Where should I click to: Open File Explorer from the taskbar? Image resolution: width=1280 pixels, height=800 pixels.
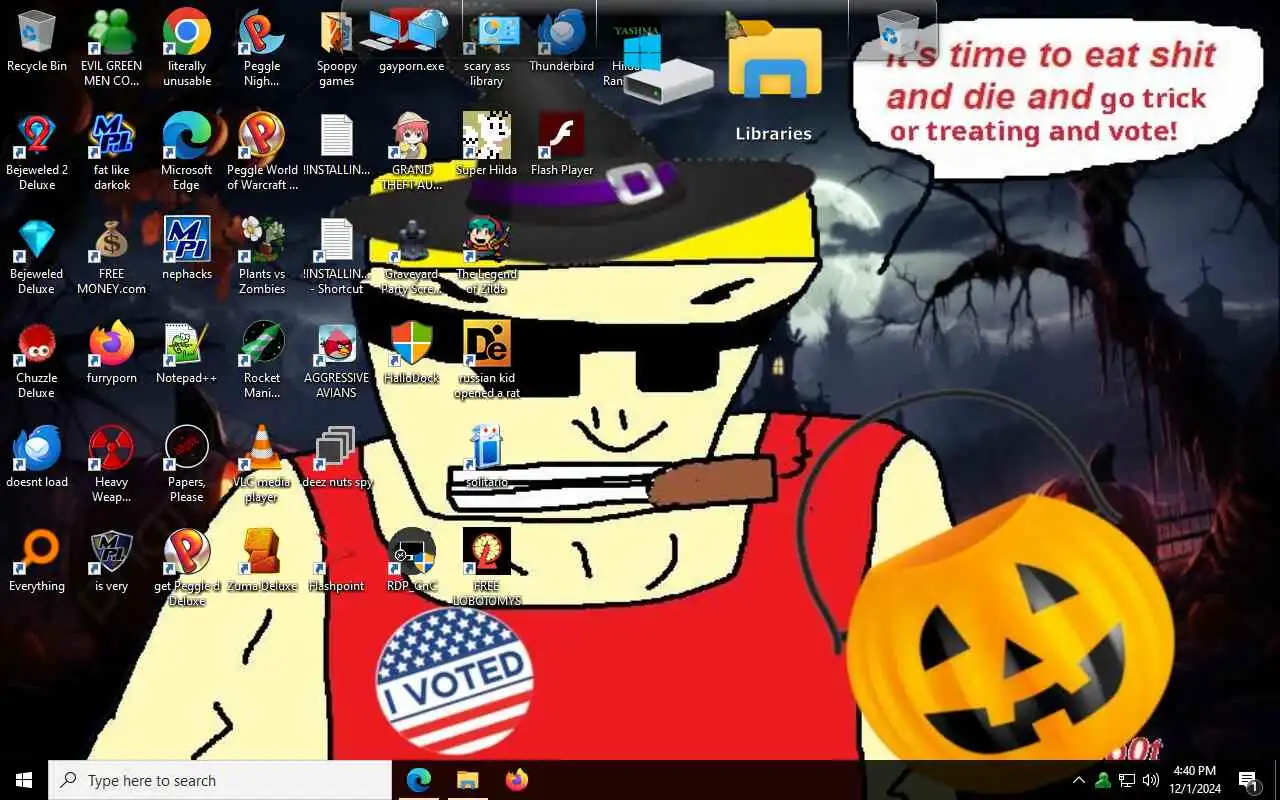(468, 780)
